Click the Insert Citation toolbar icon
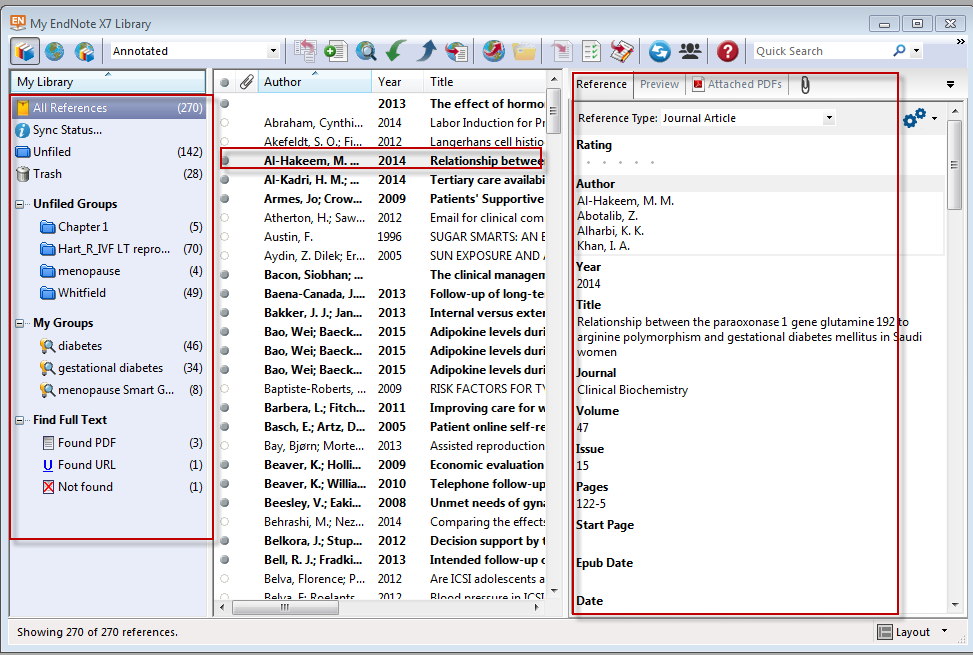The width and height of the screenshot is (973, 655). pyautogui.click(x=562, y=51)
